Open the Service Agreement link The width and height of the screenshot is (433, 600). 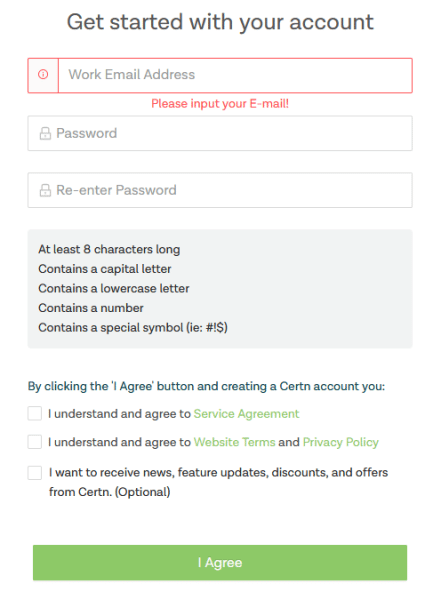click(x=246, y=414)
